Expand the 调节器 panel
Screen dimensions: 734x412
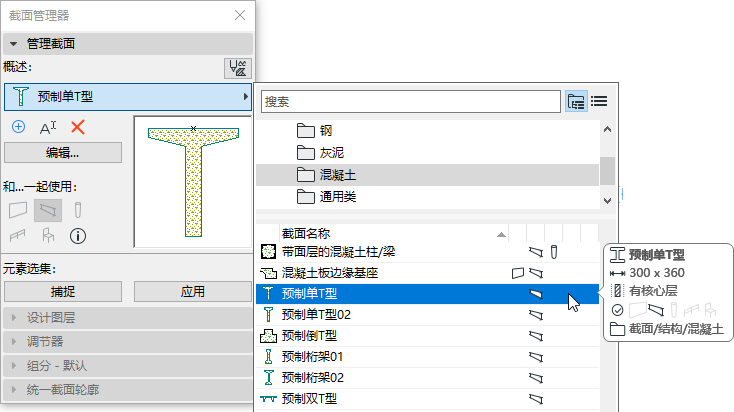click(x=128, y=342)
